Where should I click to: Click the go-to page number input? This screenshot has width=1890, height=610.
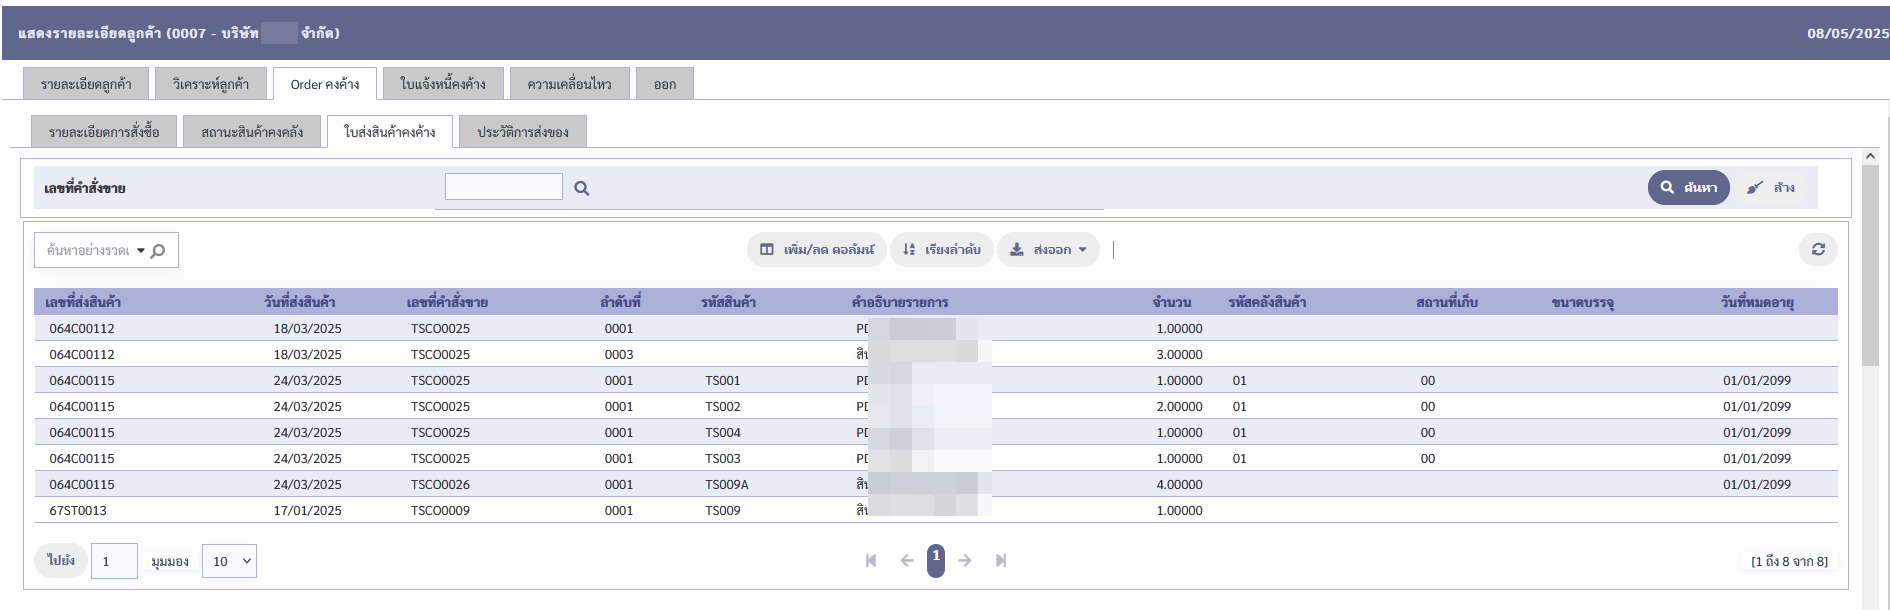click(114, 561)
